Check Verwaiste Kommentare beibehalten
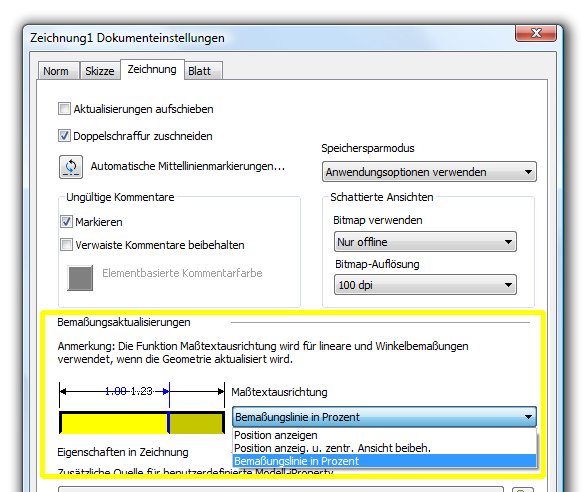 66,245
